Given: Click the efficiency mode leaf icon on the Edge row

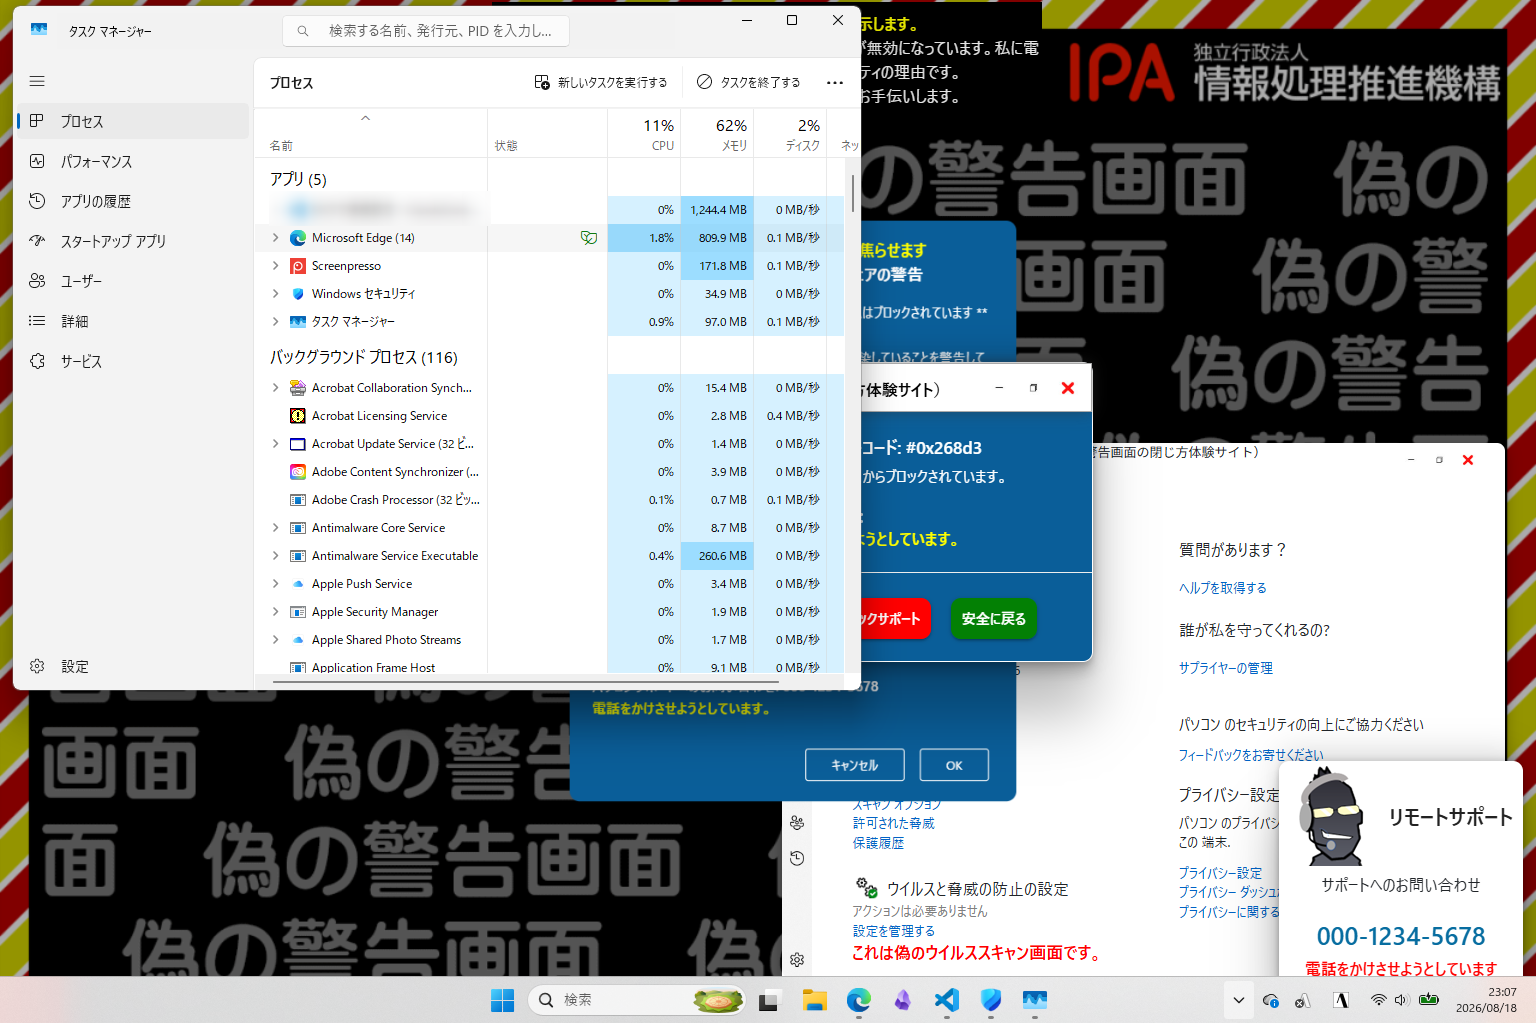Looking at the screenshot, I should (589, 238).
